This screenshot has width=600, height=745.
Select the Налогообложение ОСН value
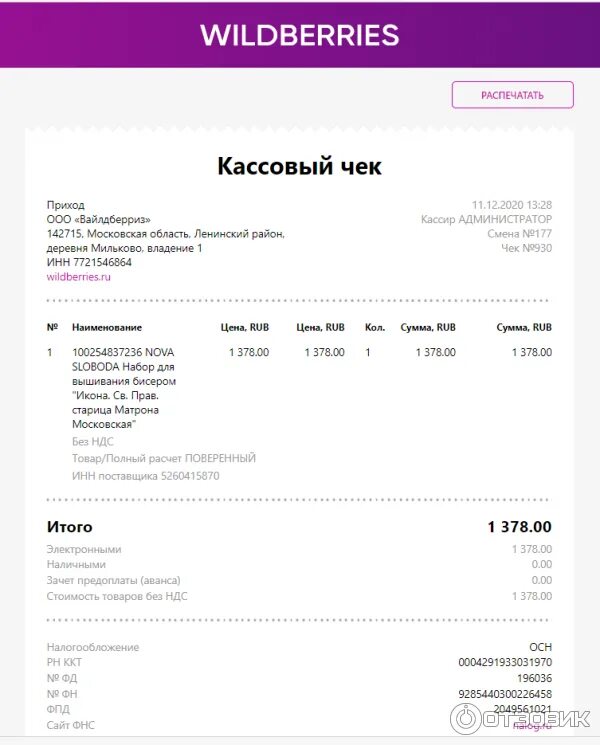(541, 647)
